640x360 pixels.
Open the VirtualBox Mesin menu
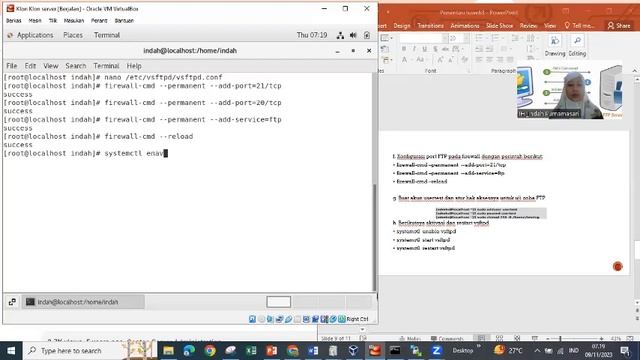35,20
